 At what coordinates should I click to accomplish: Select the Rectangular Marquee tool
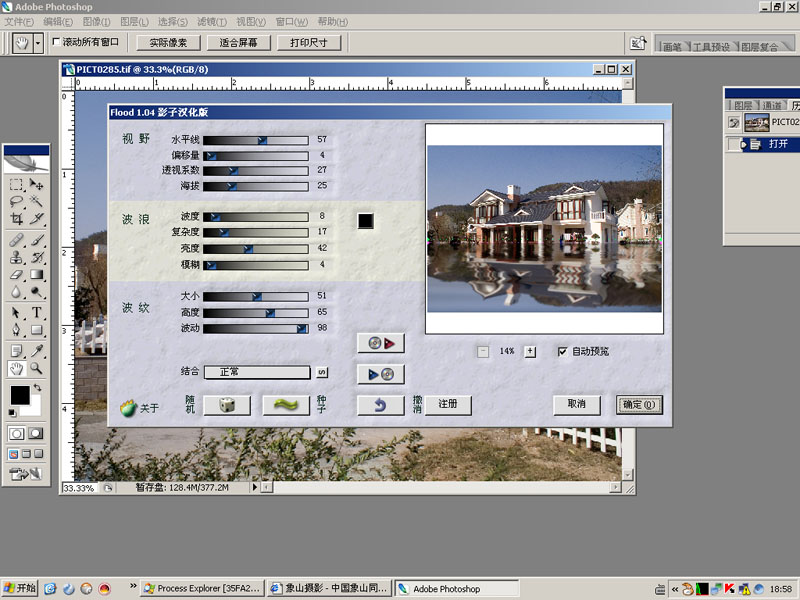point(16,185)
